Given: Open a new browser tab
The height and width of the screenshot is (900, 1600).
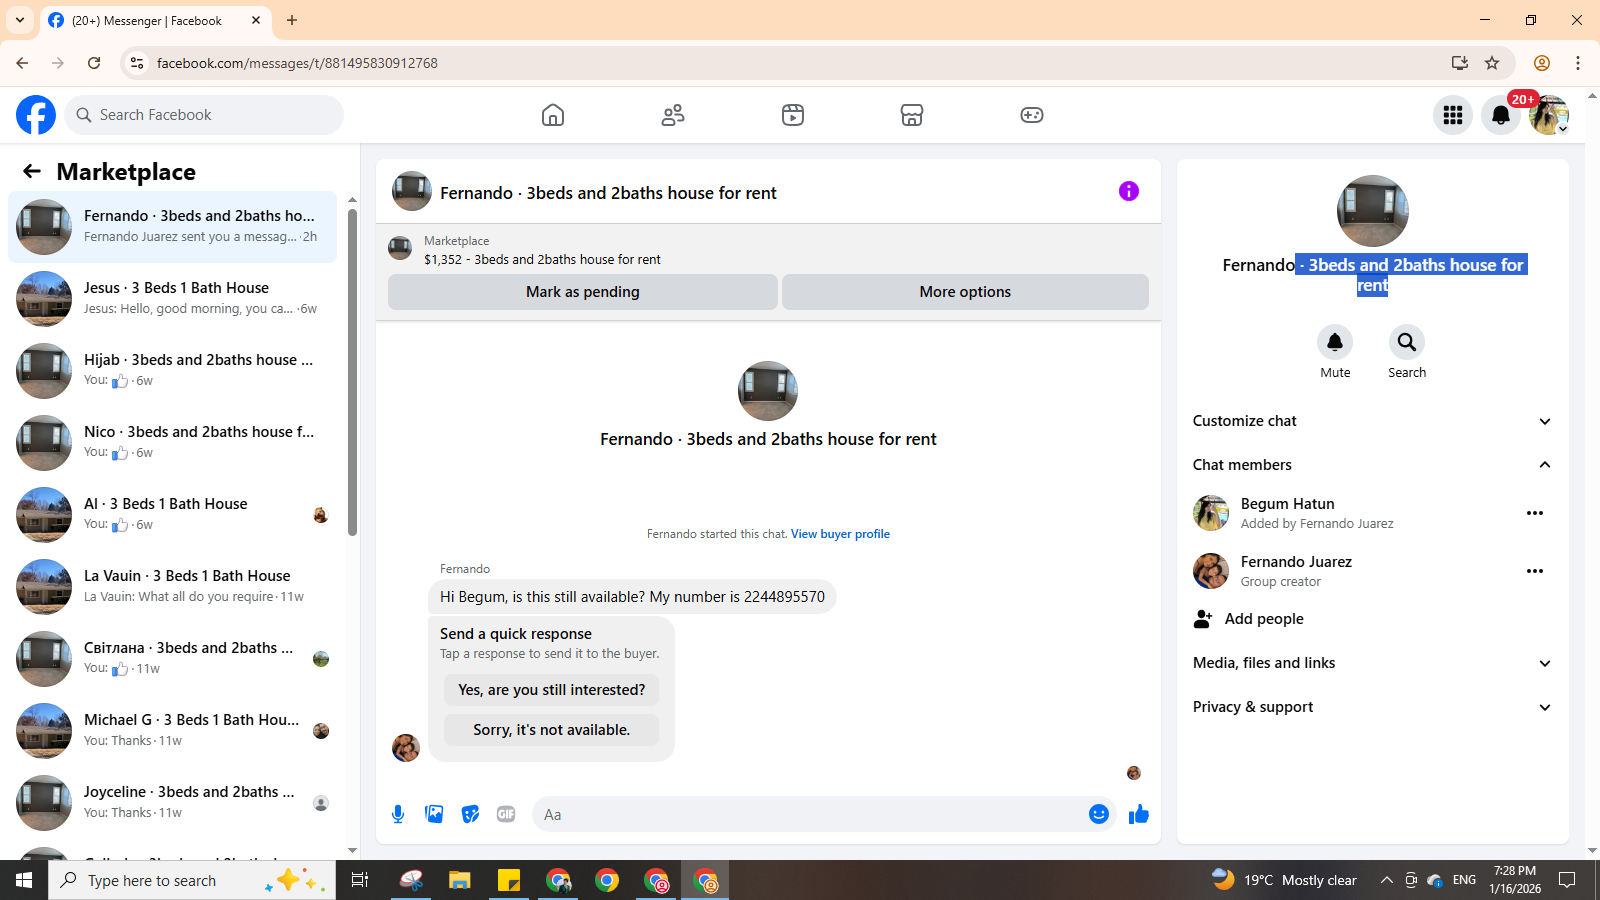Looking at the screenshot, I should [x=292, y=20].
